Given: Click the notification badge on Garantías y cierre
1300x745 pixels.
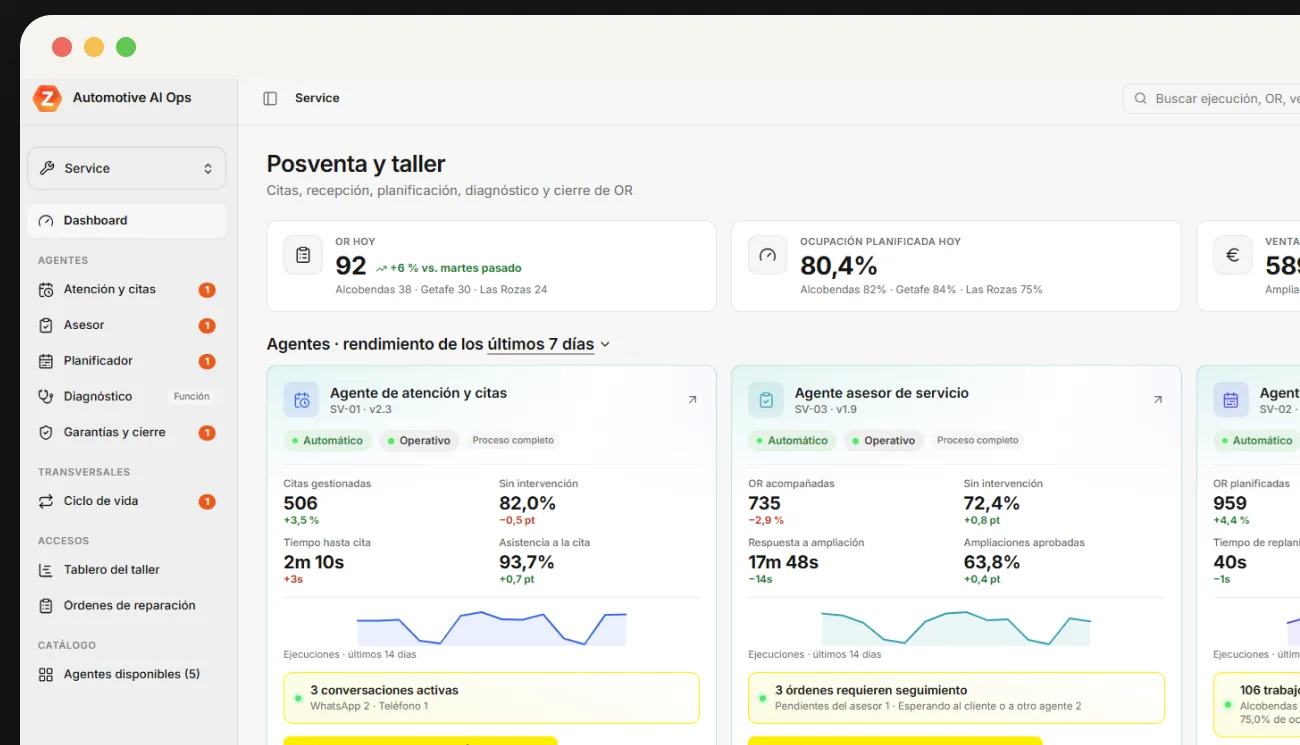Looking at the screenshot, I should pyautogui.click(x=207, y=433).
